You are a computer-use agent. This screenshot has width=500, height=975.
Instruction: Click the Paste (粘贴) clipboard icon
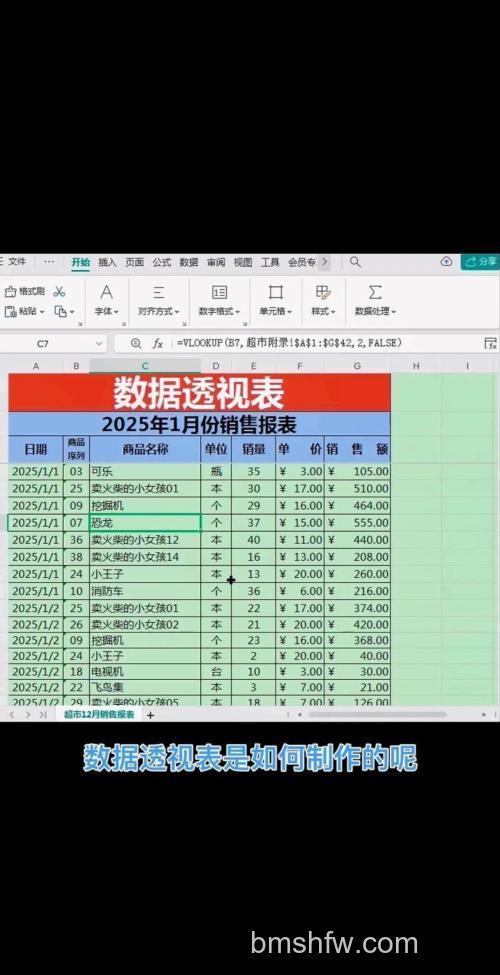click(10, 312)
